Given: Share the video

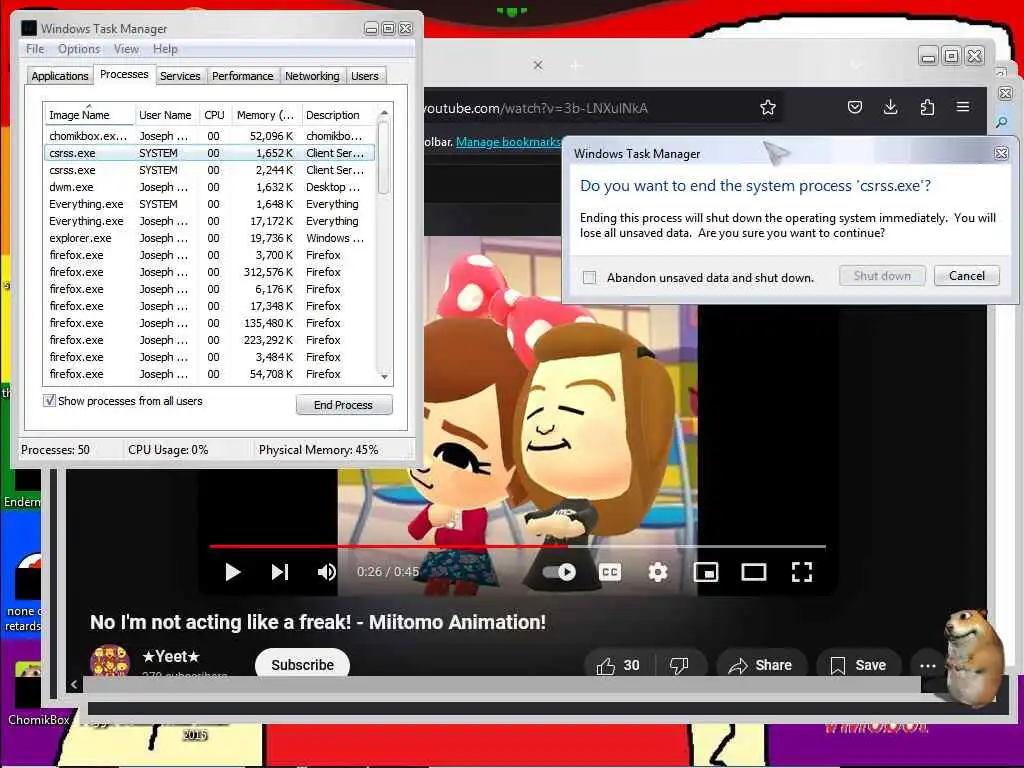Looking at the screenshot, I should point(760,665).
